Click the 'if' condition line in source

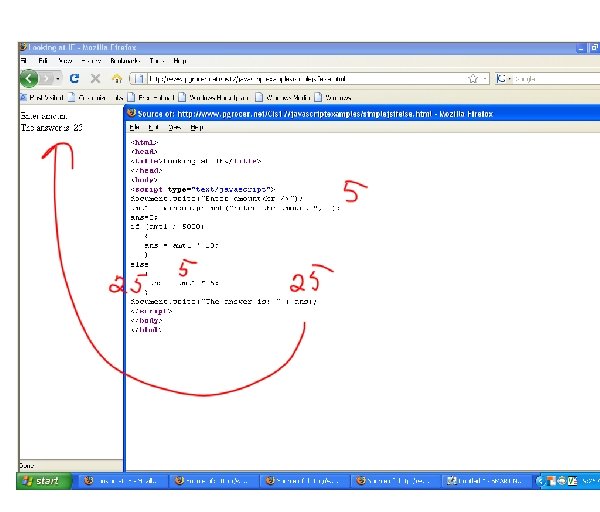click(x=167, y=227)
